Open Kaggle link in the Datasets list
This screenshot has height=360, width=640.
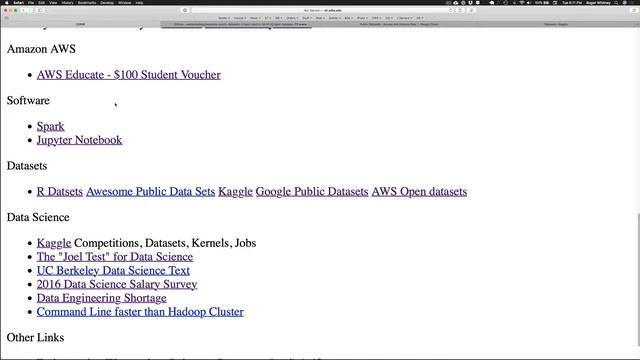click(x=235, y=191)
